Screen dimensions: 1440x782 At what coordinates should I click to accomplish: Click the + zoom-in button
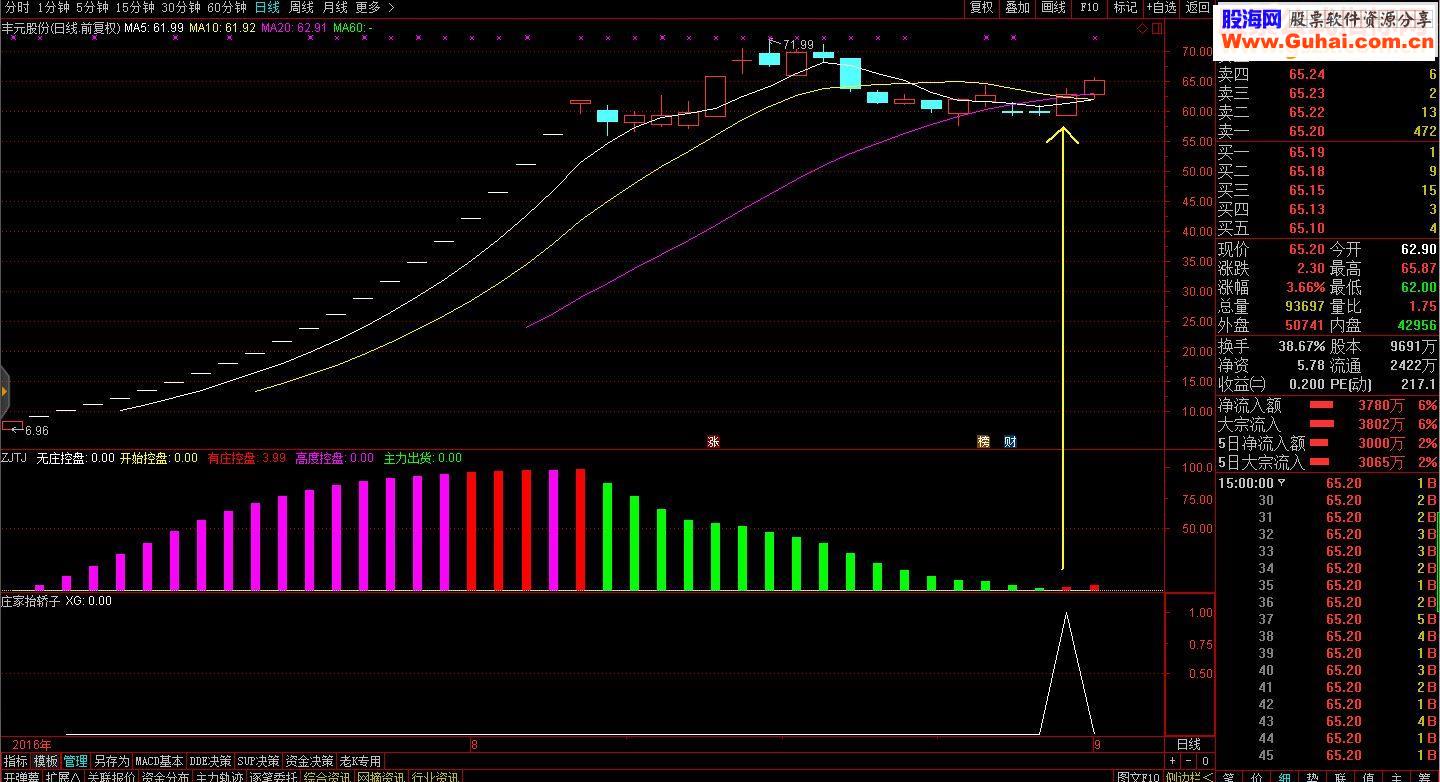[1174, 761]
